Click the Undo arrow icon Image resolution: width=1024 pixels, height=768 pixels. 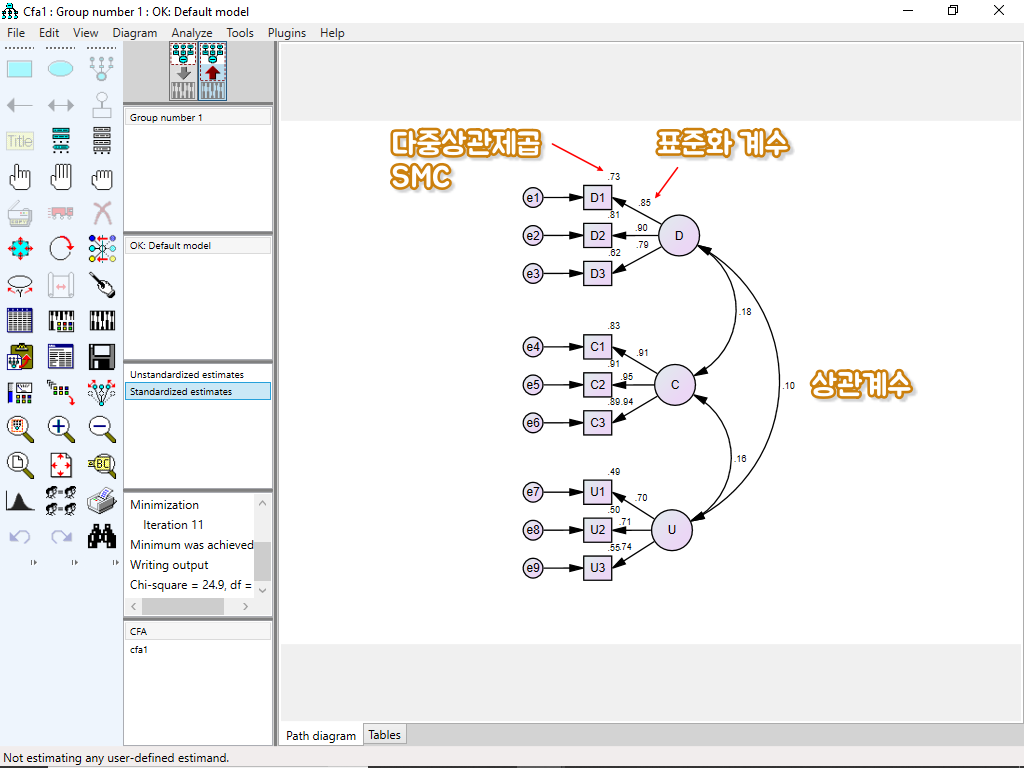[20, 537]
